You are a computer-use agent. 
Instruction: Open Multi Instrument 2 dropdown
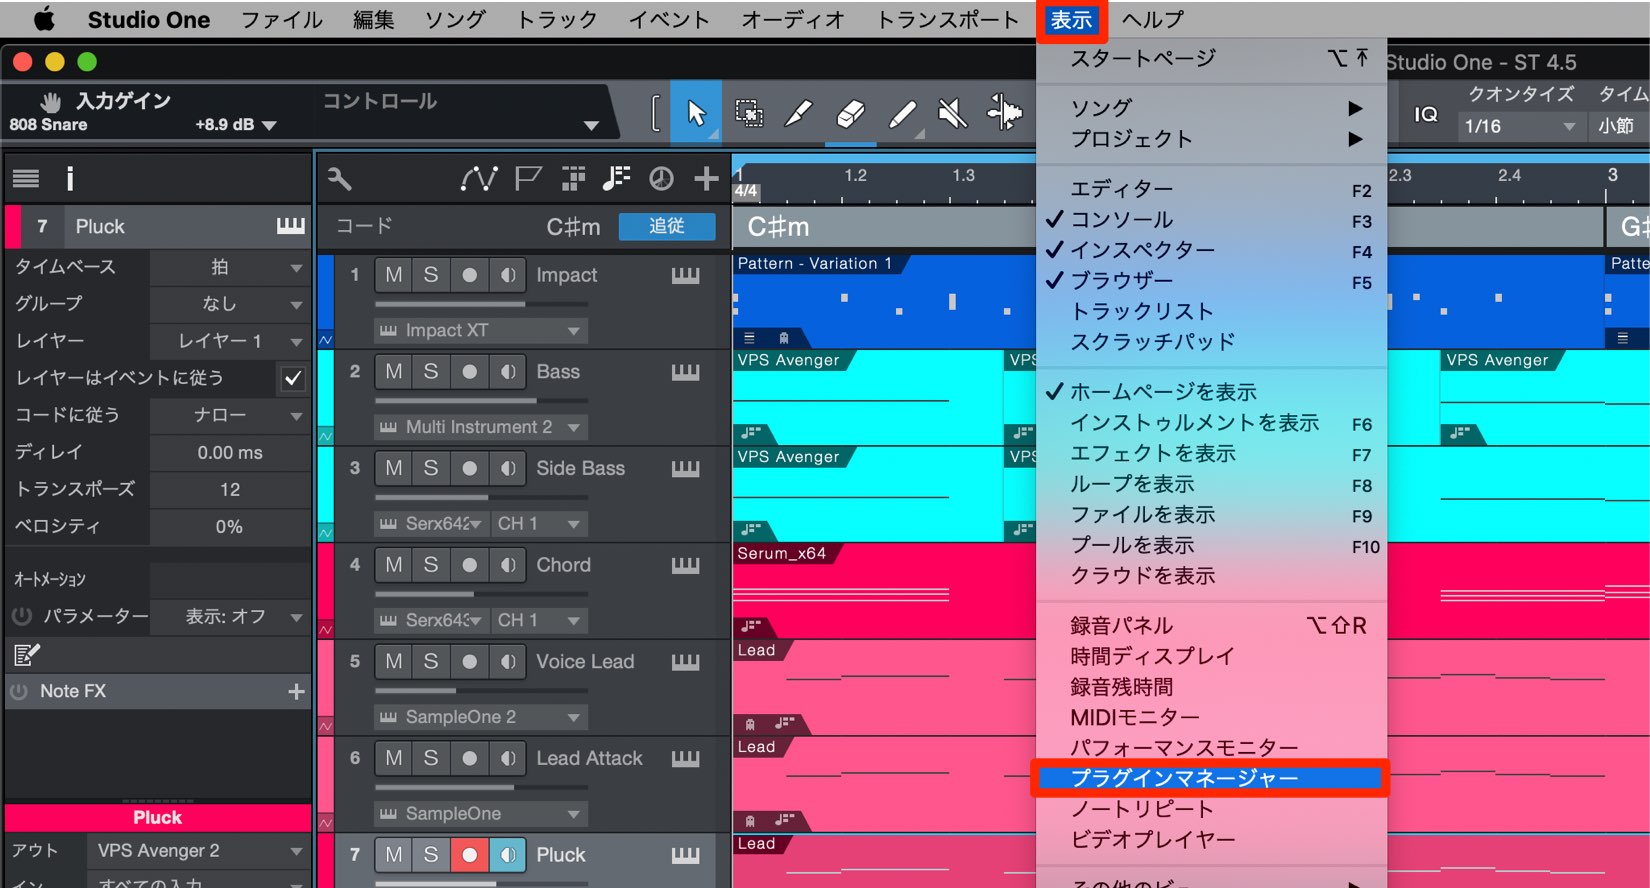tap(481, 427)
